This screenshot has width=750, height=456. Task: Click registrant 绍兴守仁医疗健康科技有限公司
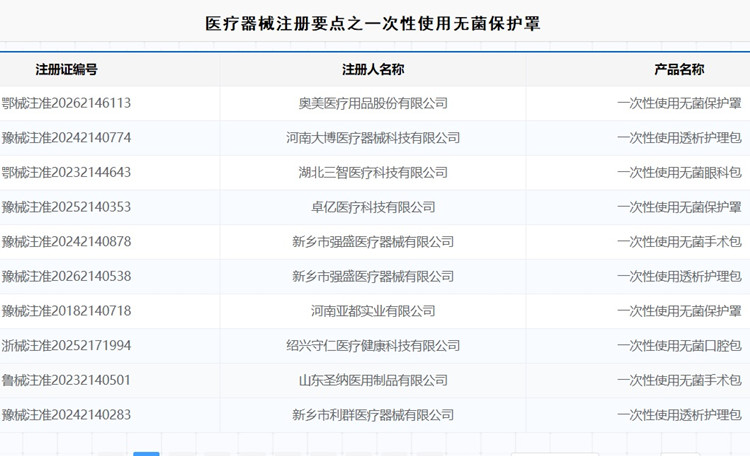[373, 345]
